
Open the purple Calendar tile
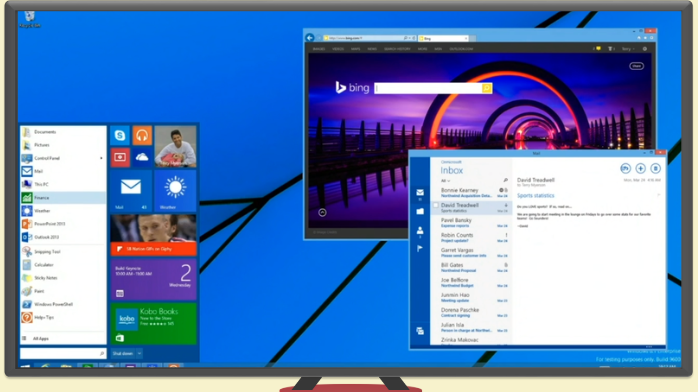coord(154,279)
